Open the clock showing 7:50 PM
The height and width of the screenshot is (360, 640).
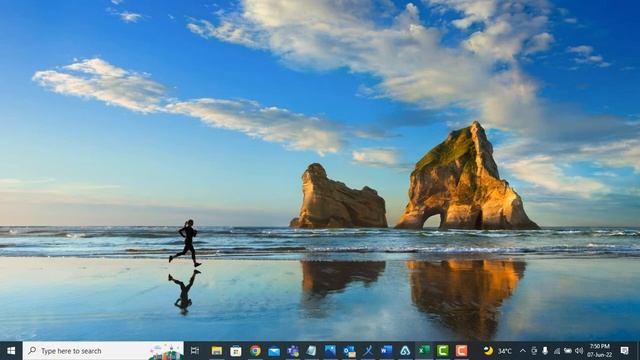[600, 351]
